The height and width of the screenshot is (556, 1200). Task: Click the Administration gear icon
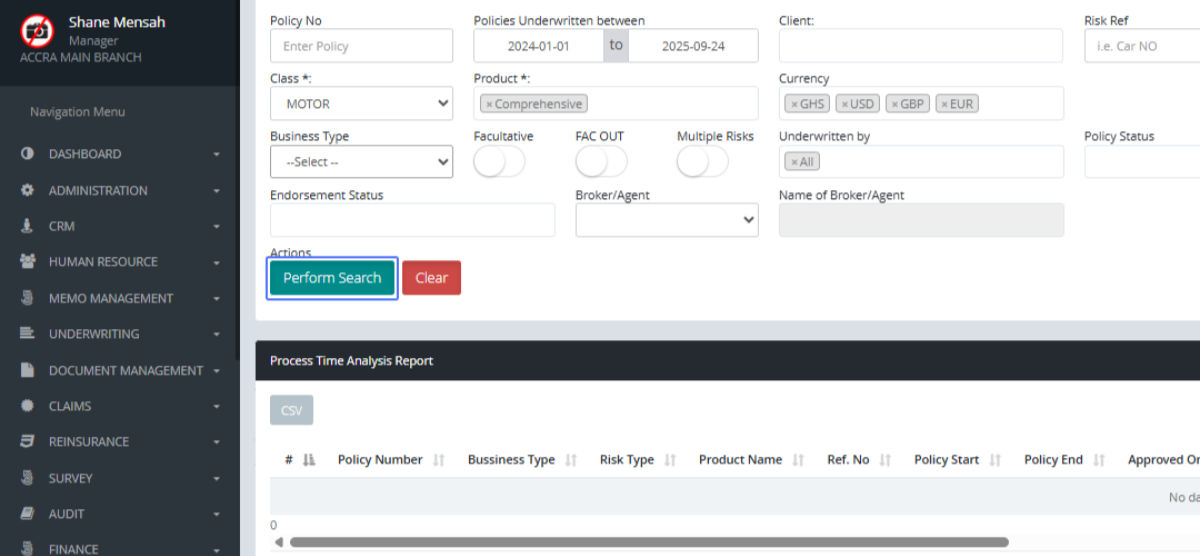(x=27, y=190)
